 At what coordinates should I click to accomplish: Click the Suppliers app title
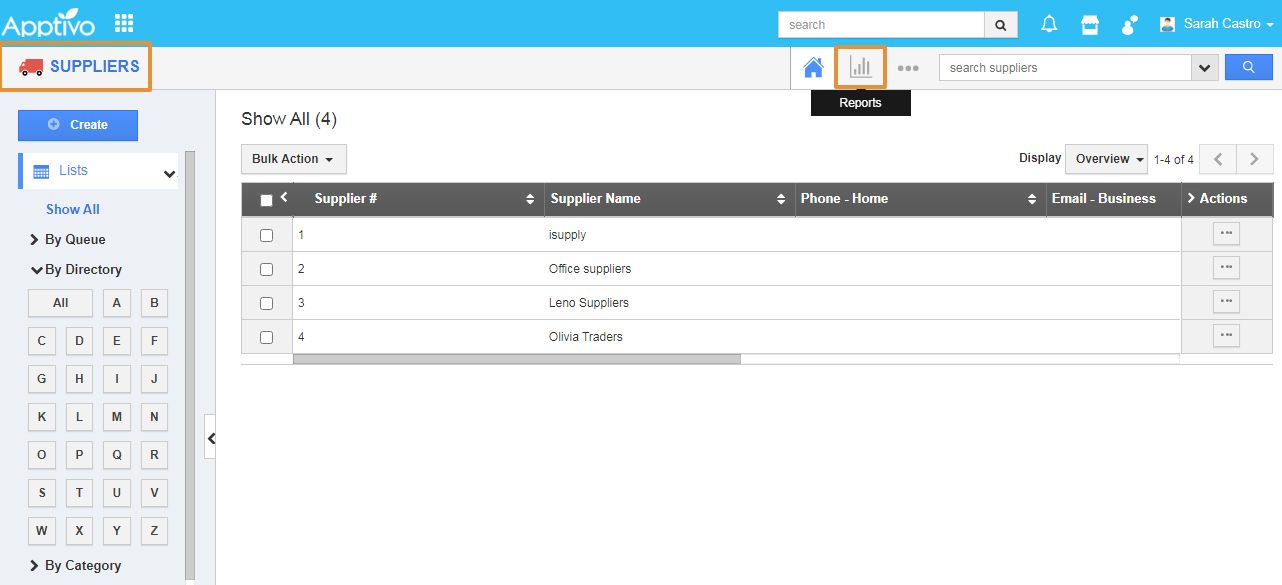[94, 66]
